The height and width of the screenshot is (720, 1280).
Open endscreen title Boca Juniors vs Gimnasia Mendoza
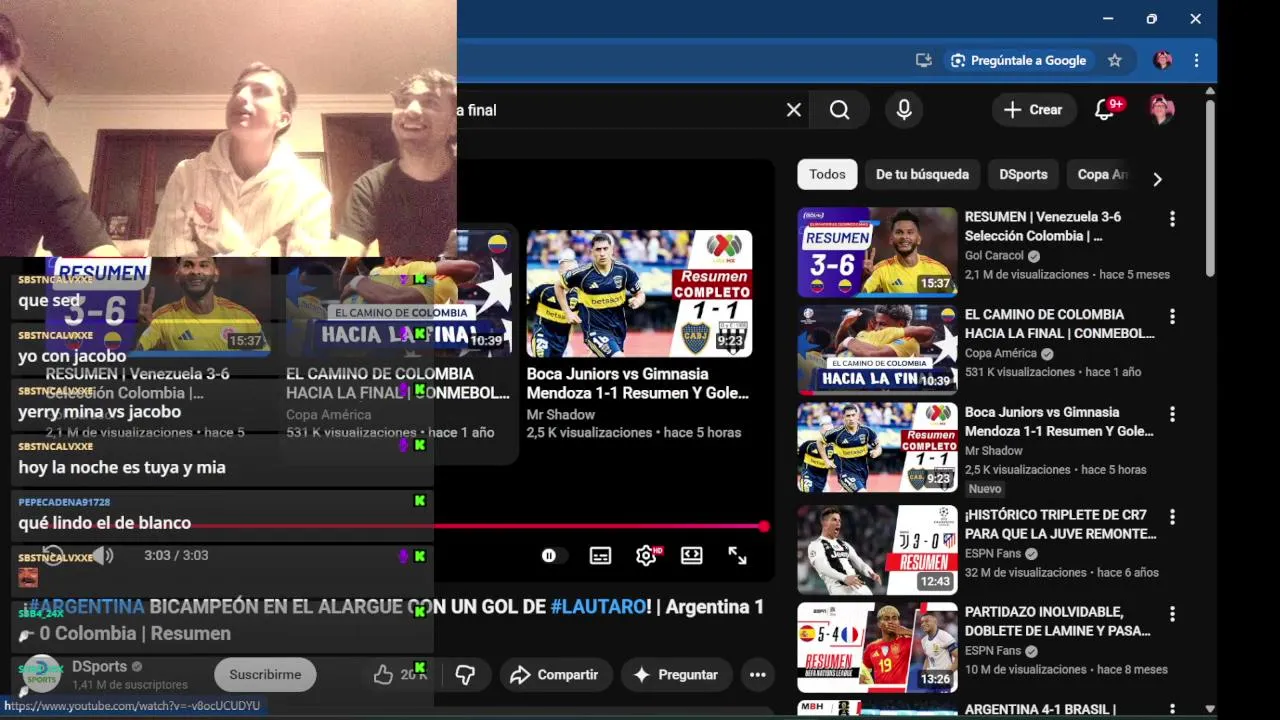[638, 383]
